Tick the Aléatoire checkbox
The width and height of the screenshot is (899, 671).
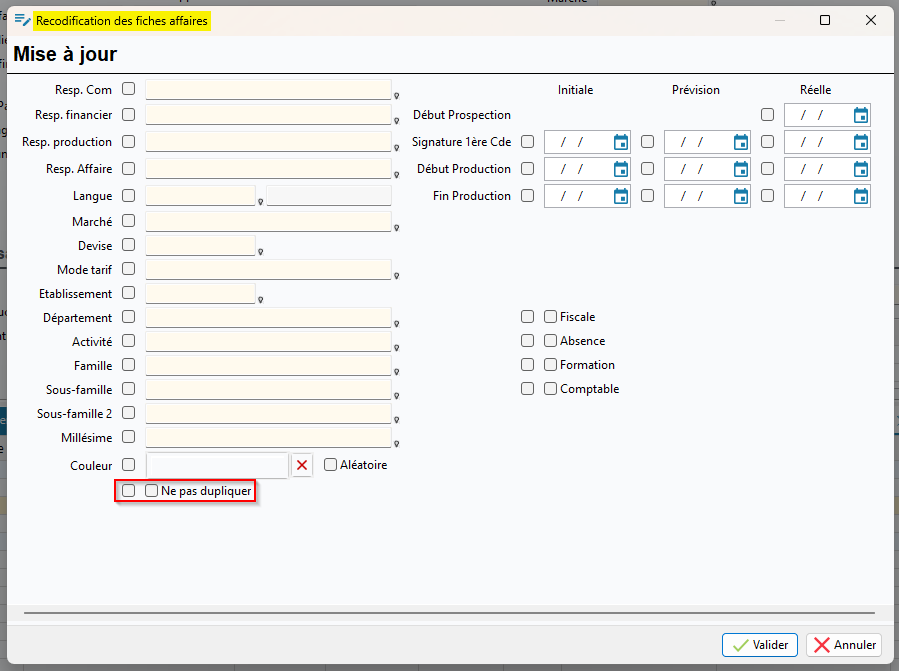click(x=331, y=465)
